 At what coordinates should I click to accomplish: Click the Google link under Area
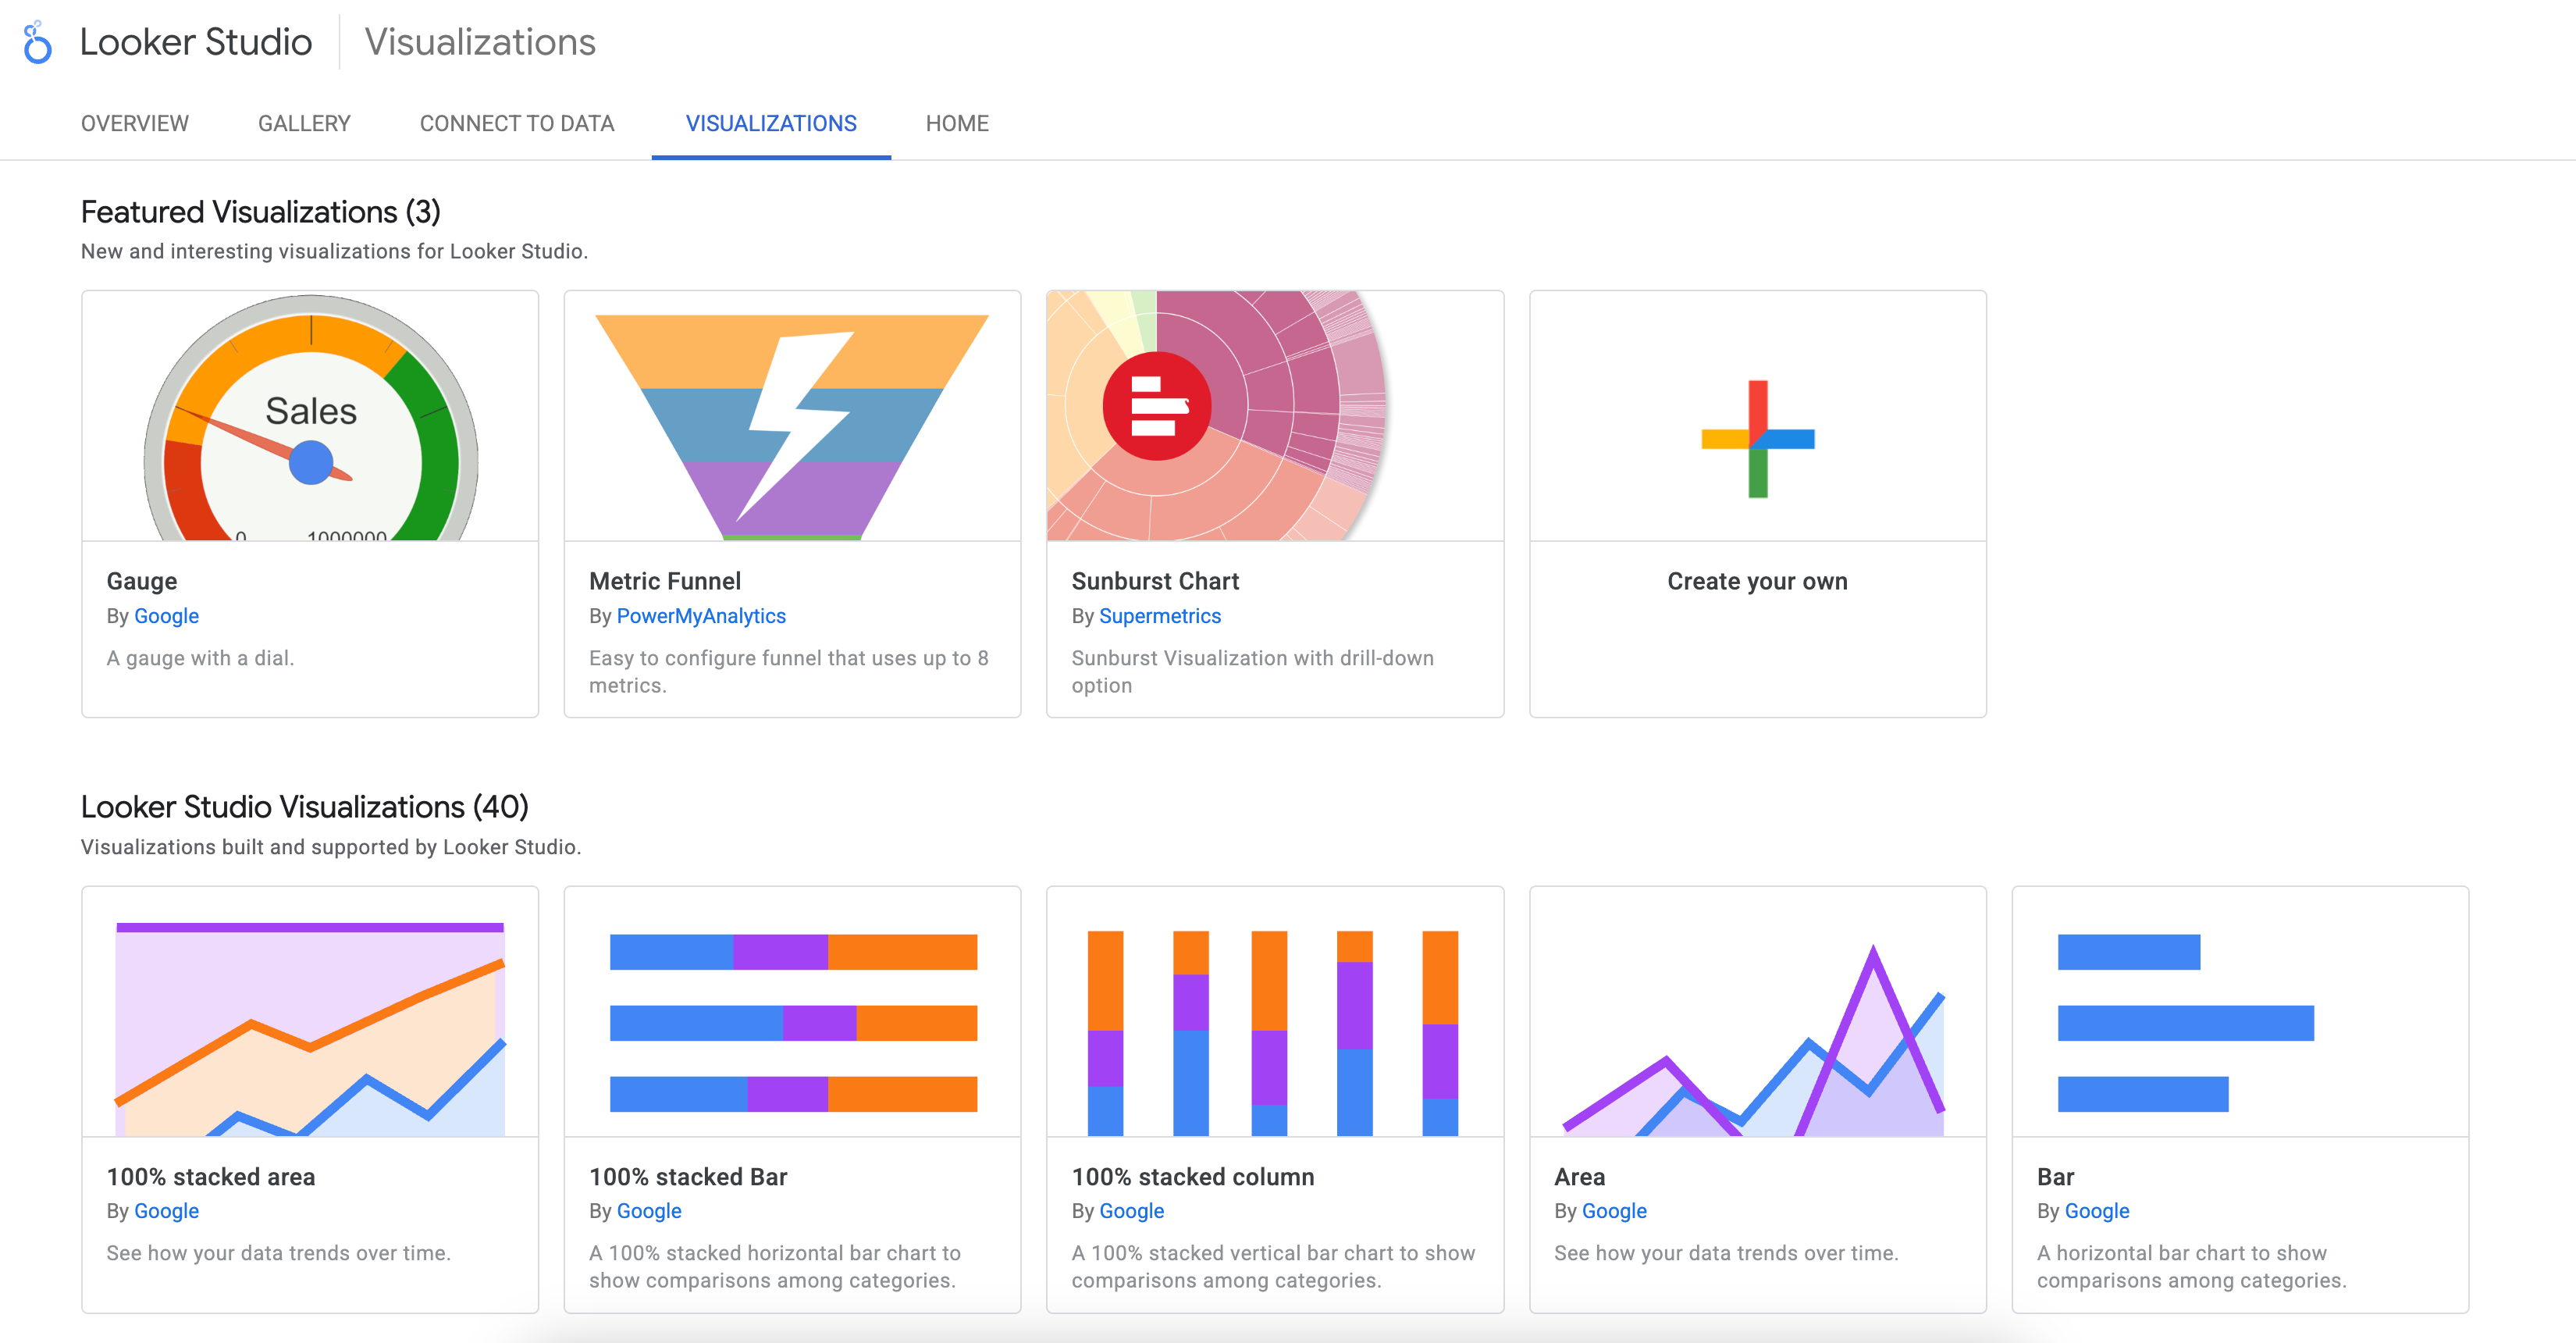click(x=1614, y=1211)
